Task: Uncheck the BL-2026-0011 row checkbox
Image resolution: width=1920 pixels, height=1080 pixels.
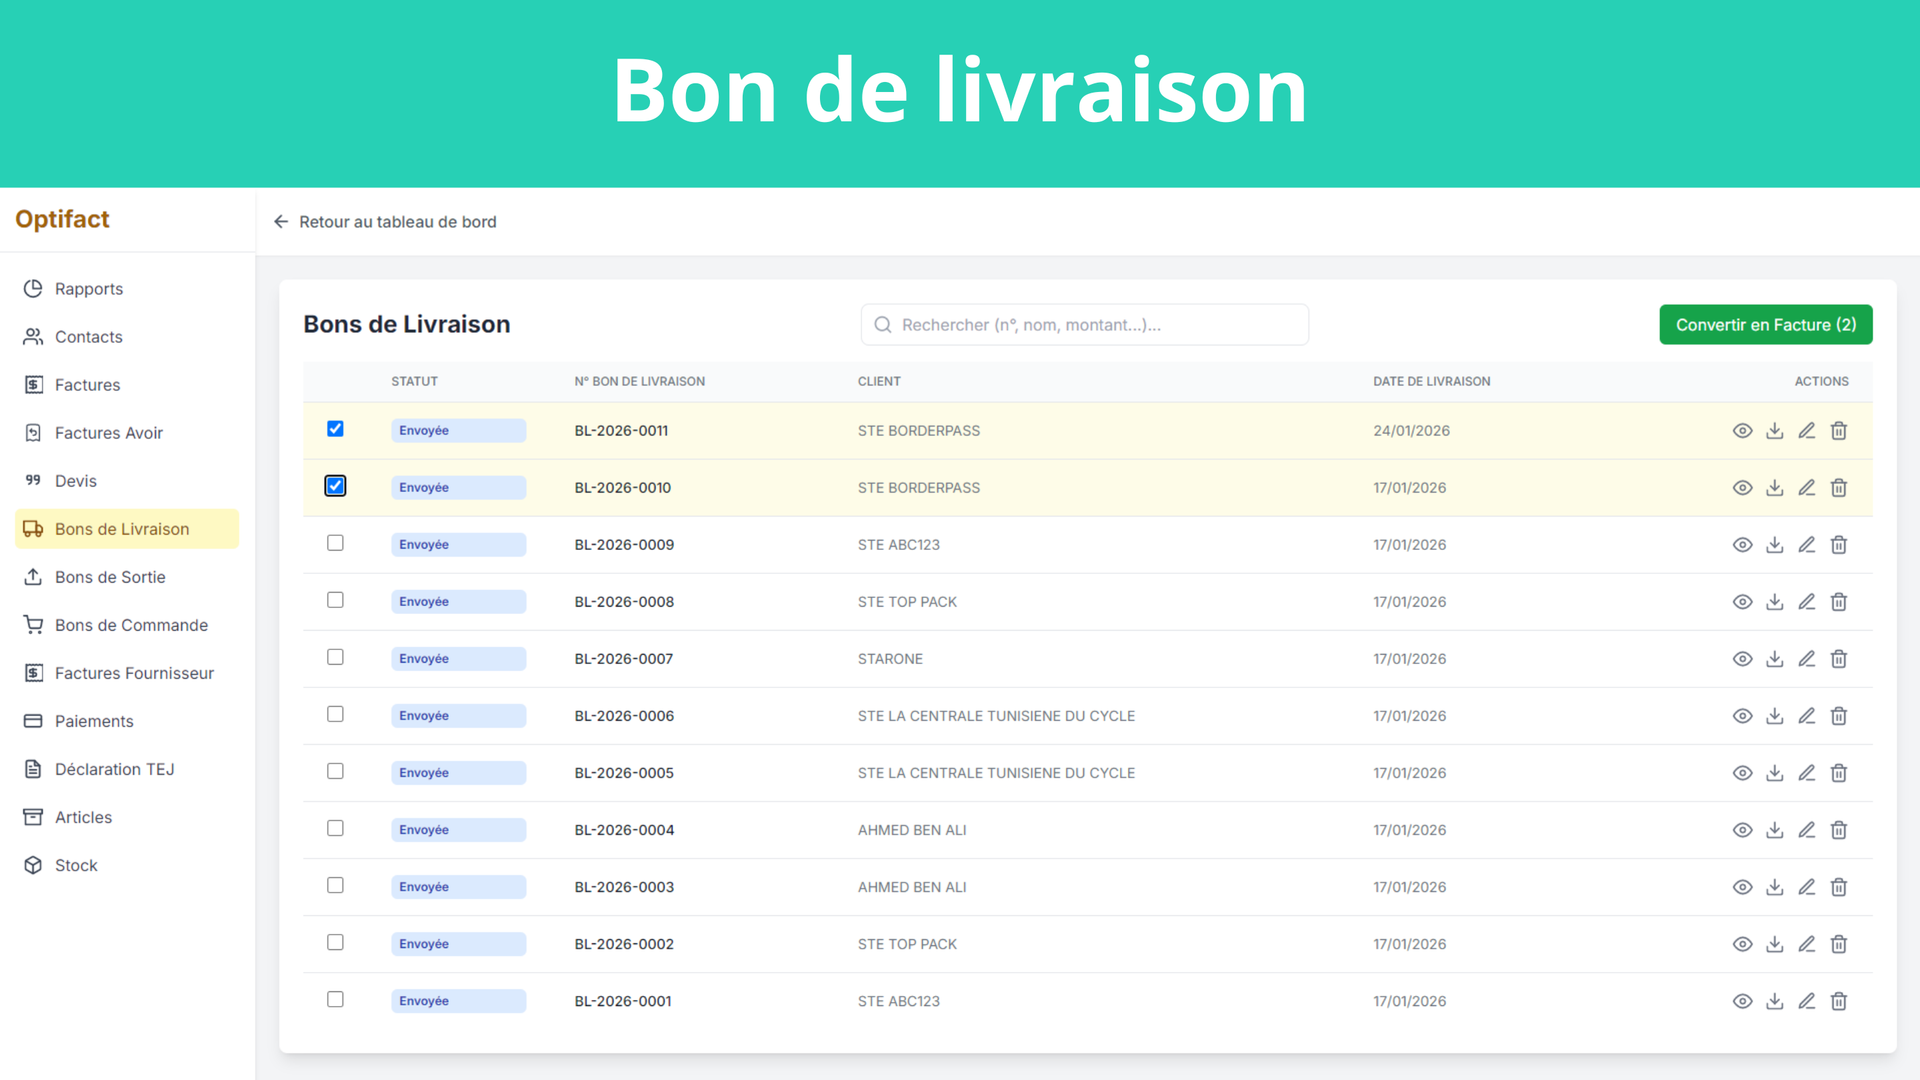Action: 335,429
